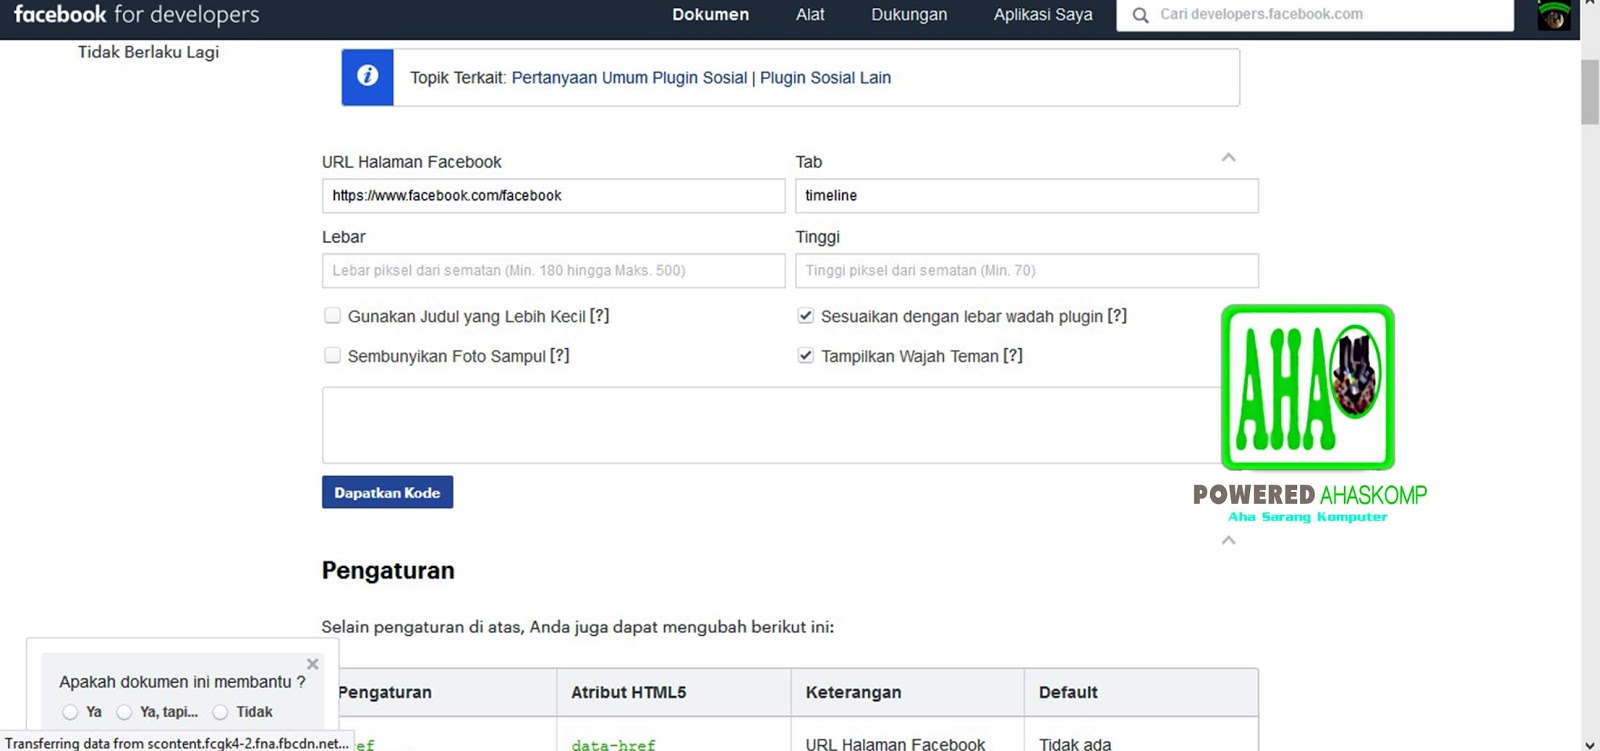The width and height of the screenshot is (1600, 751).
Task: Open [?] help for Gunakan Judul Lebih Kecil
Action: [x=600, y=316]
